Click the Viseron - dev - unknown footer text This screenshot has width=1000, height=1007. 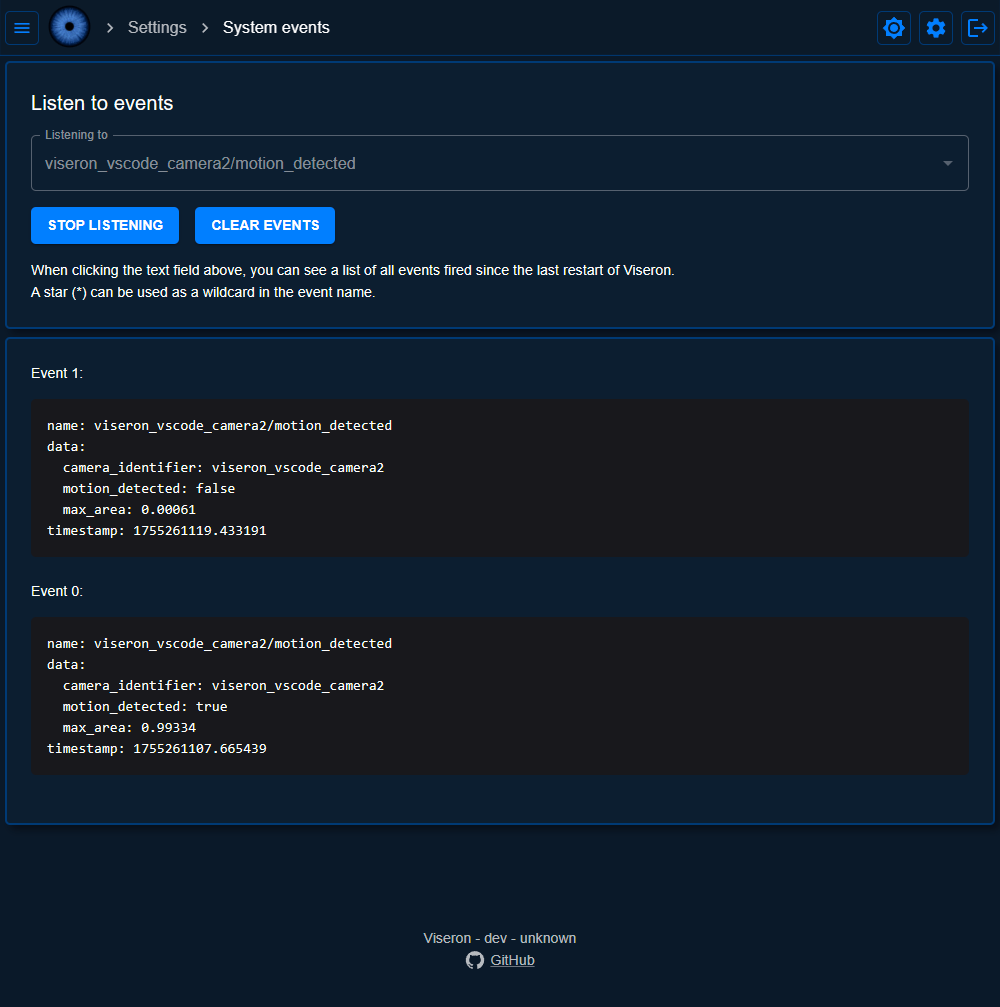tap(500, 938)
